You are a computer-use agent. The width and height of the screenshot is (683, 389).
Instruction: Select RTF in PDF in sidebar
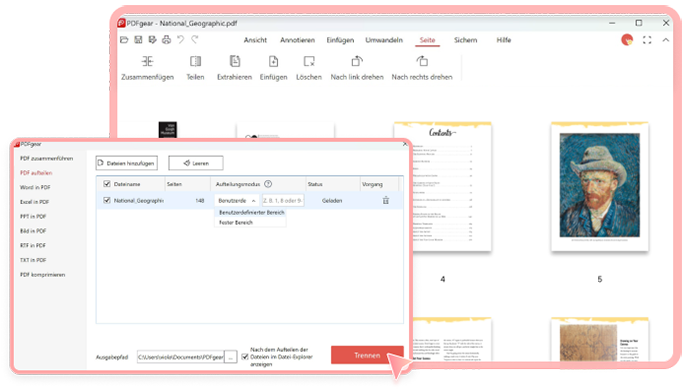(33, 246)
